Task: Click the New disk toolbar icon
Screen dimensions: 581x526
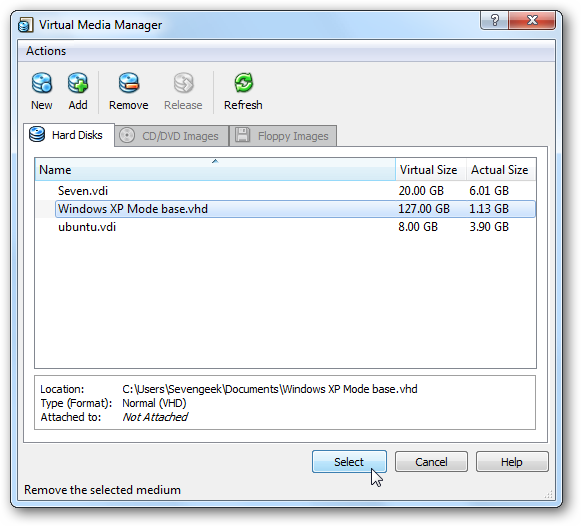Action: click(42, 82)
